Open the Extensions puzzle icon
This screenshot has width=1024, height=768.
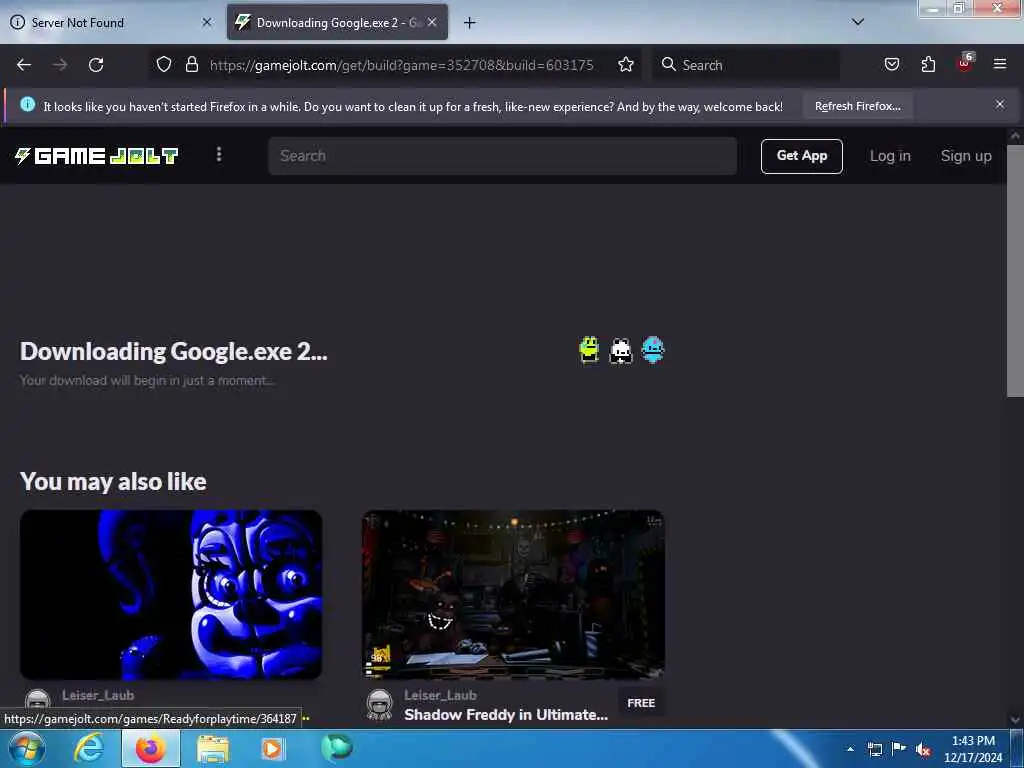click(x=928, y=64)
